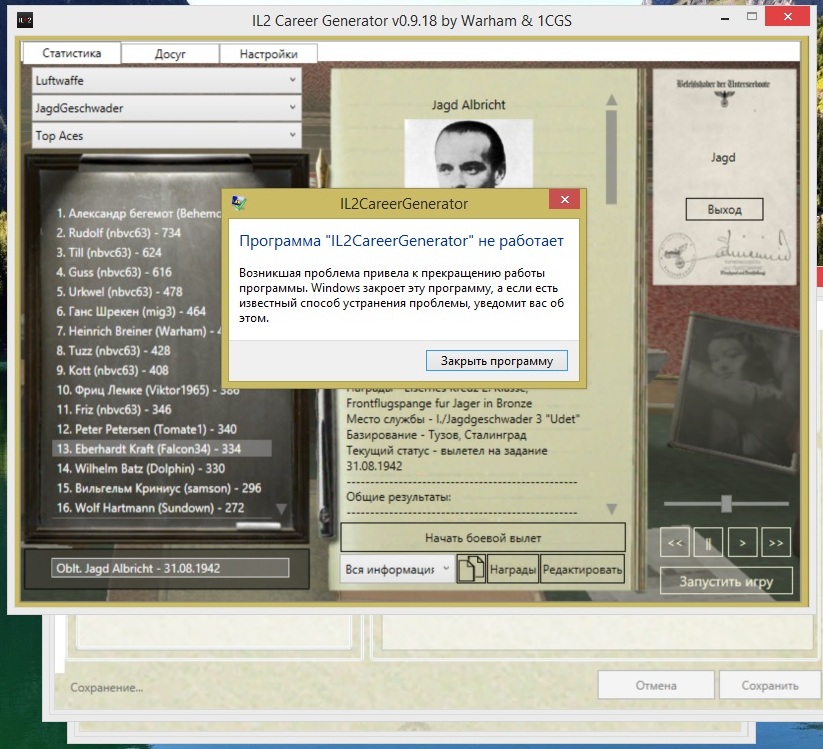Click the Редактировать button
Viewport: 823px width, 749px height.
pyautogui.click(x=582, y=569)
